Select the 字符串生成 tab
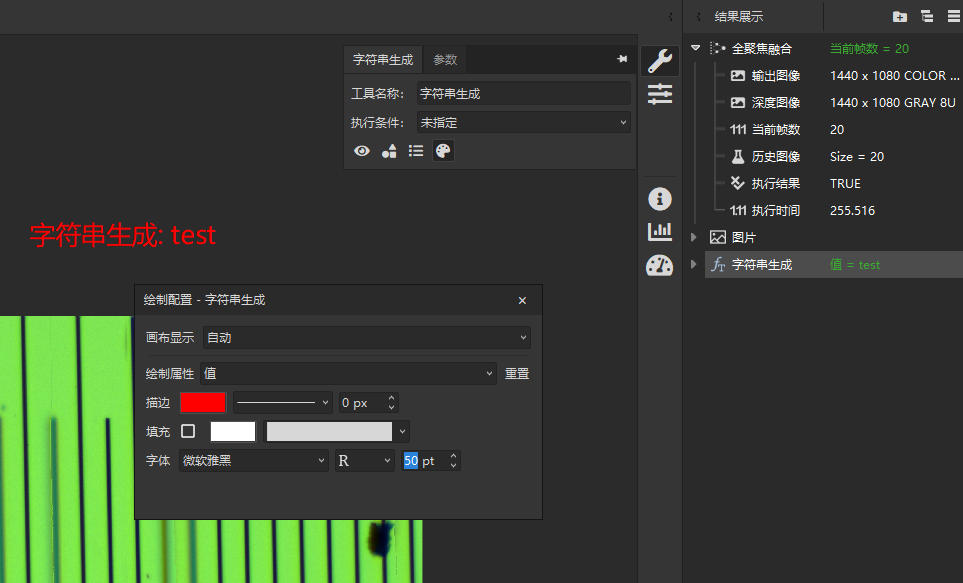Image resolution: width=963 pixels, height=583 pixels. (x=383, y=60)
